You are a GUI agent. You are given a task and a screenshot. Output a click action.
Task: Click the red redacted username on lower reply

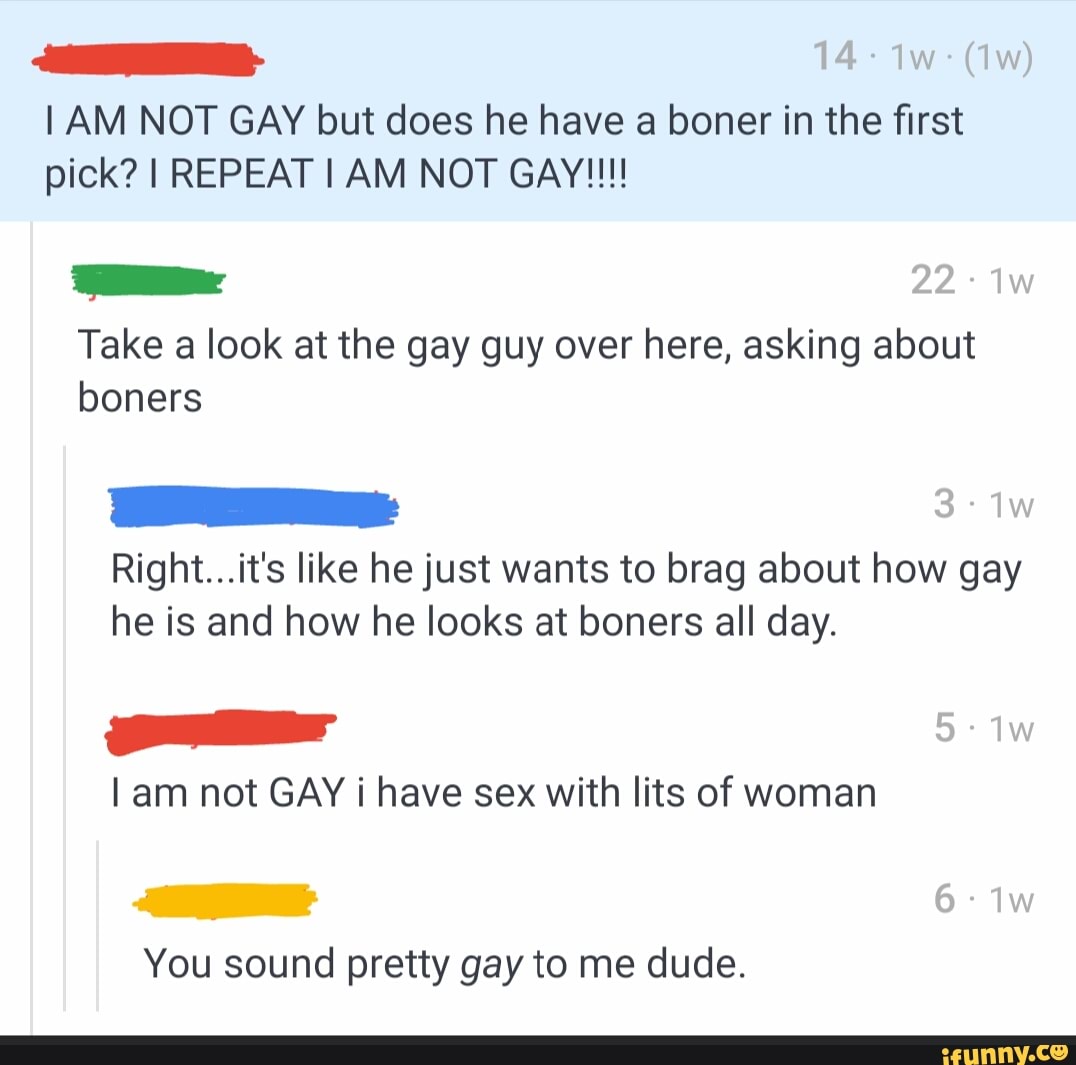[x=220, y=730]
